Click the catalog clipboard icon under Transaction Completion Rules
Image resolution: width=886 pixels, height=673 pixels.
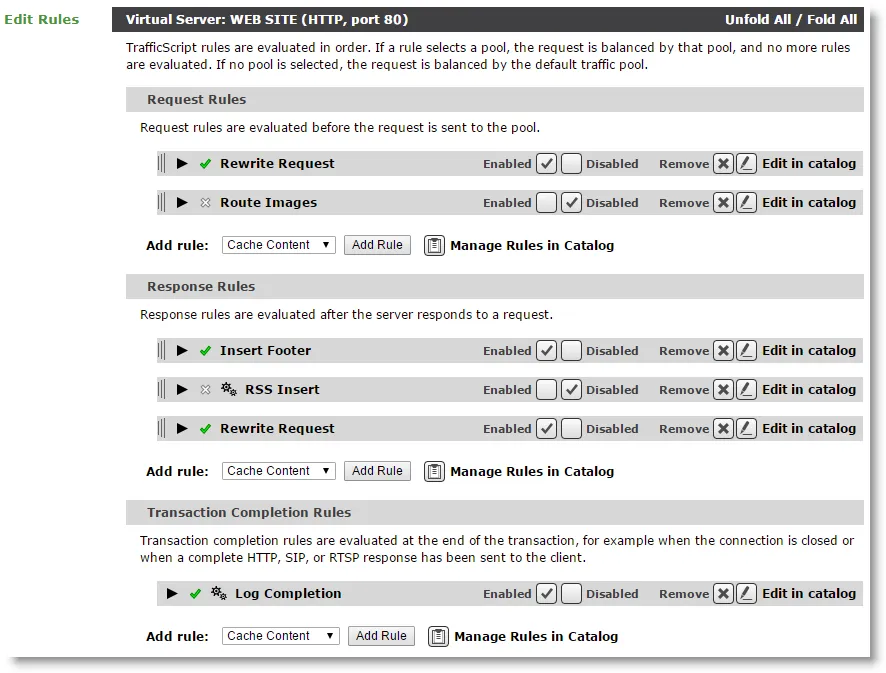pyautogui.click(x=438, y=636)
